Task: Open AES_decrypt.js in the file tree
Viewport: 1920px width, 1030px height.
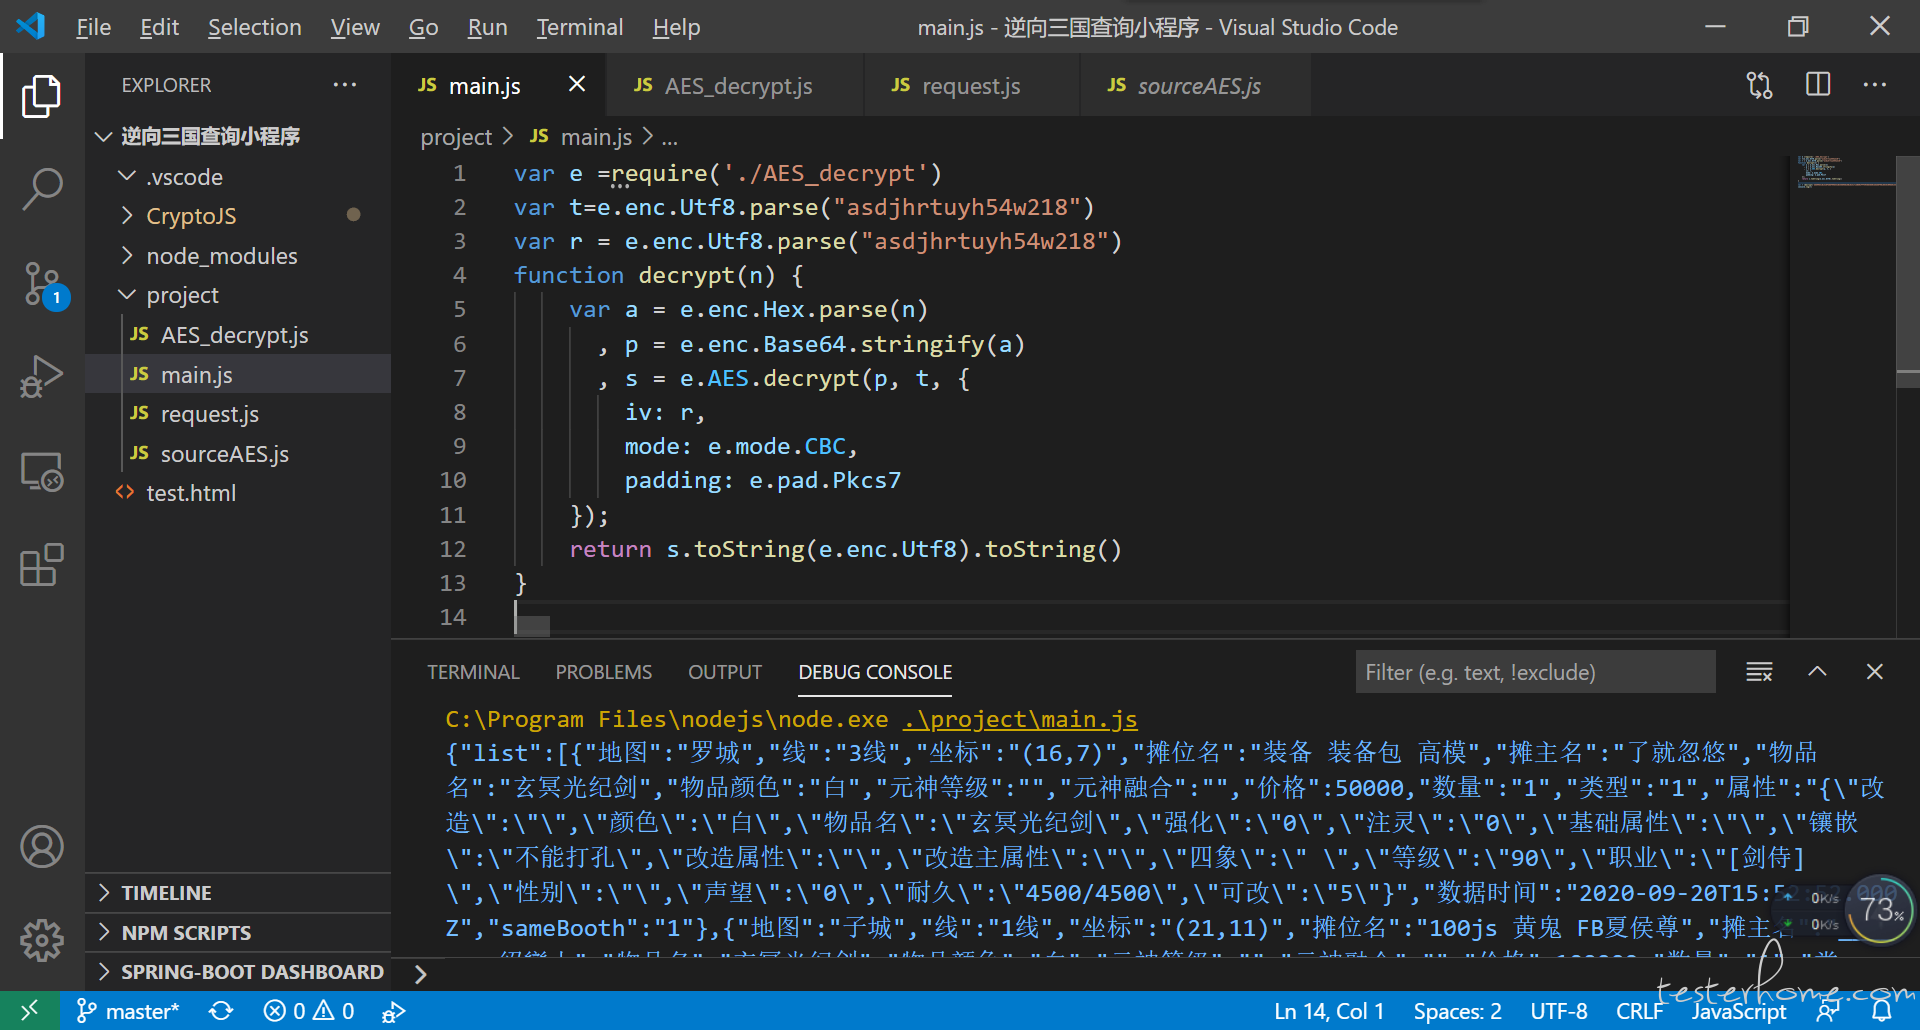Action: tap(238, 335)
